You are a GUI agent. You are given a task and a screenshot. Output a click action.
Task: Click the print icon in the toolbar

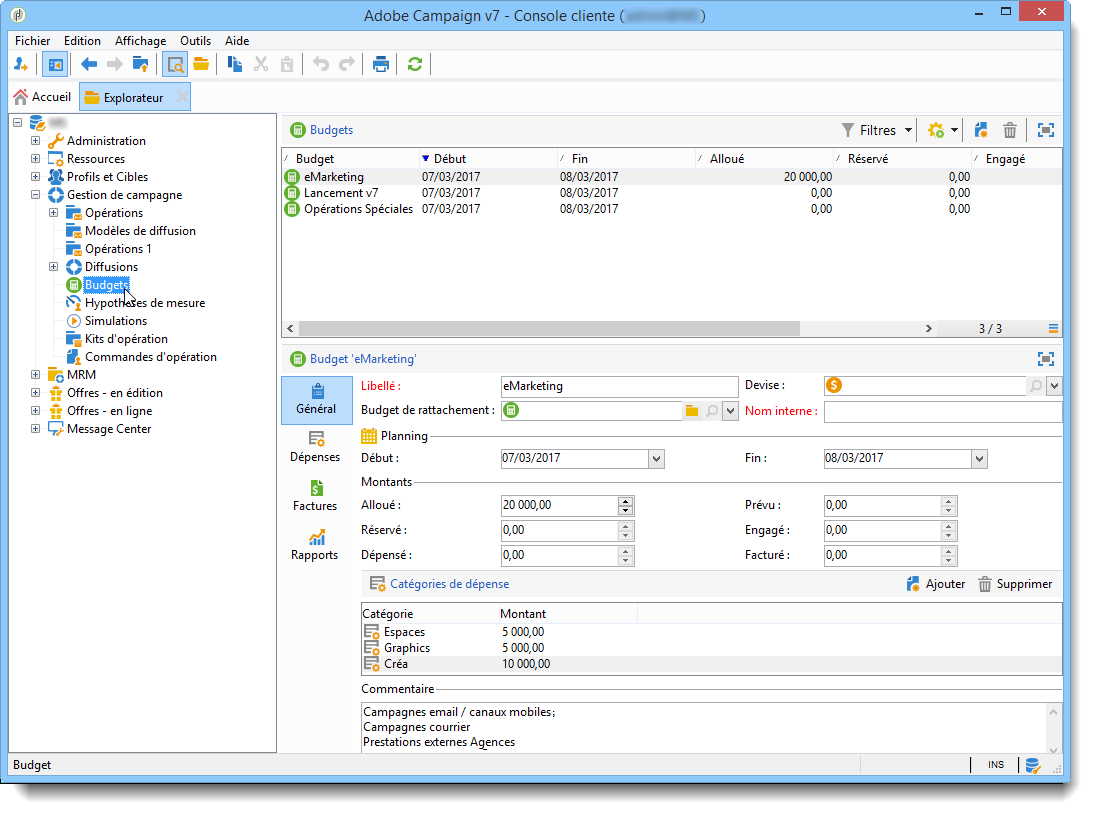tap(381, 64)
